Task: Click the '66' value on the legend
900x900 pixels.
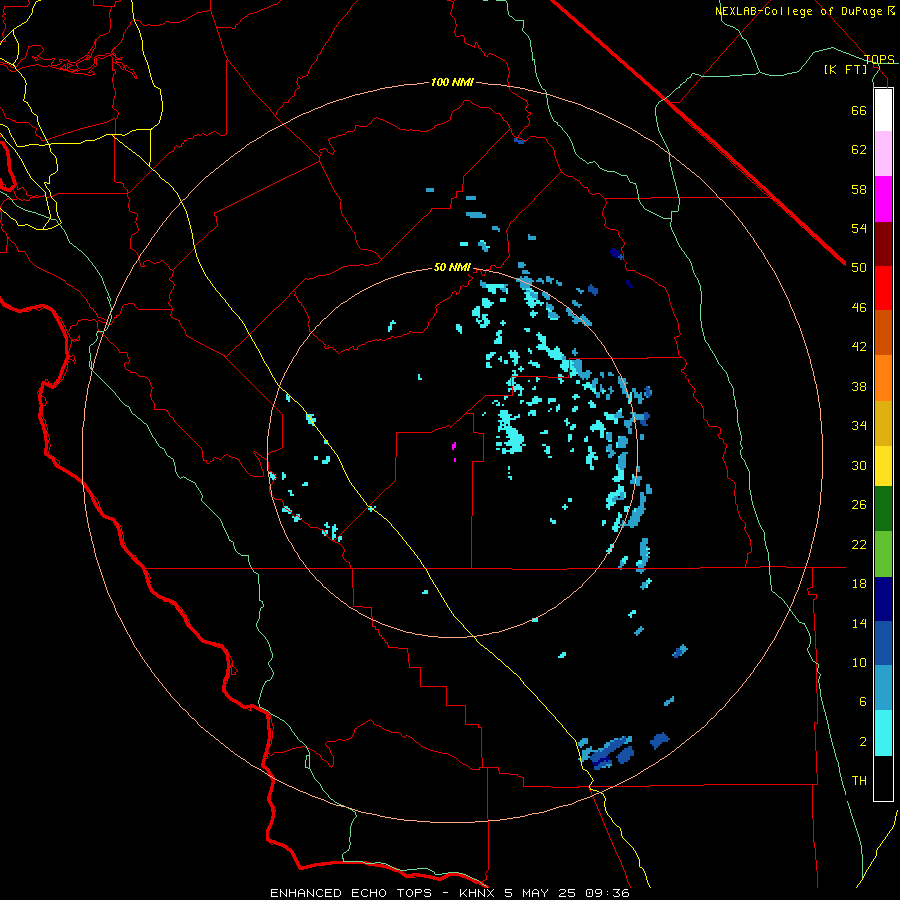Action: (859, 110)
